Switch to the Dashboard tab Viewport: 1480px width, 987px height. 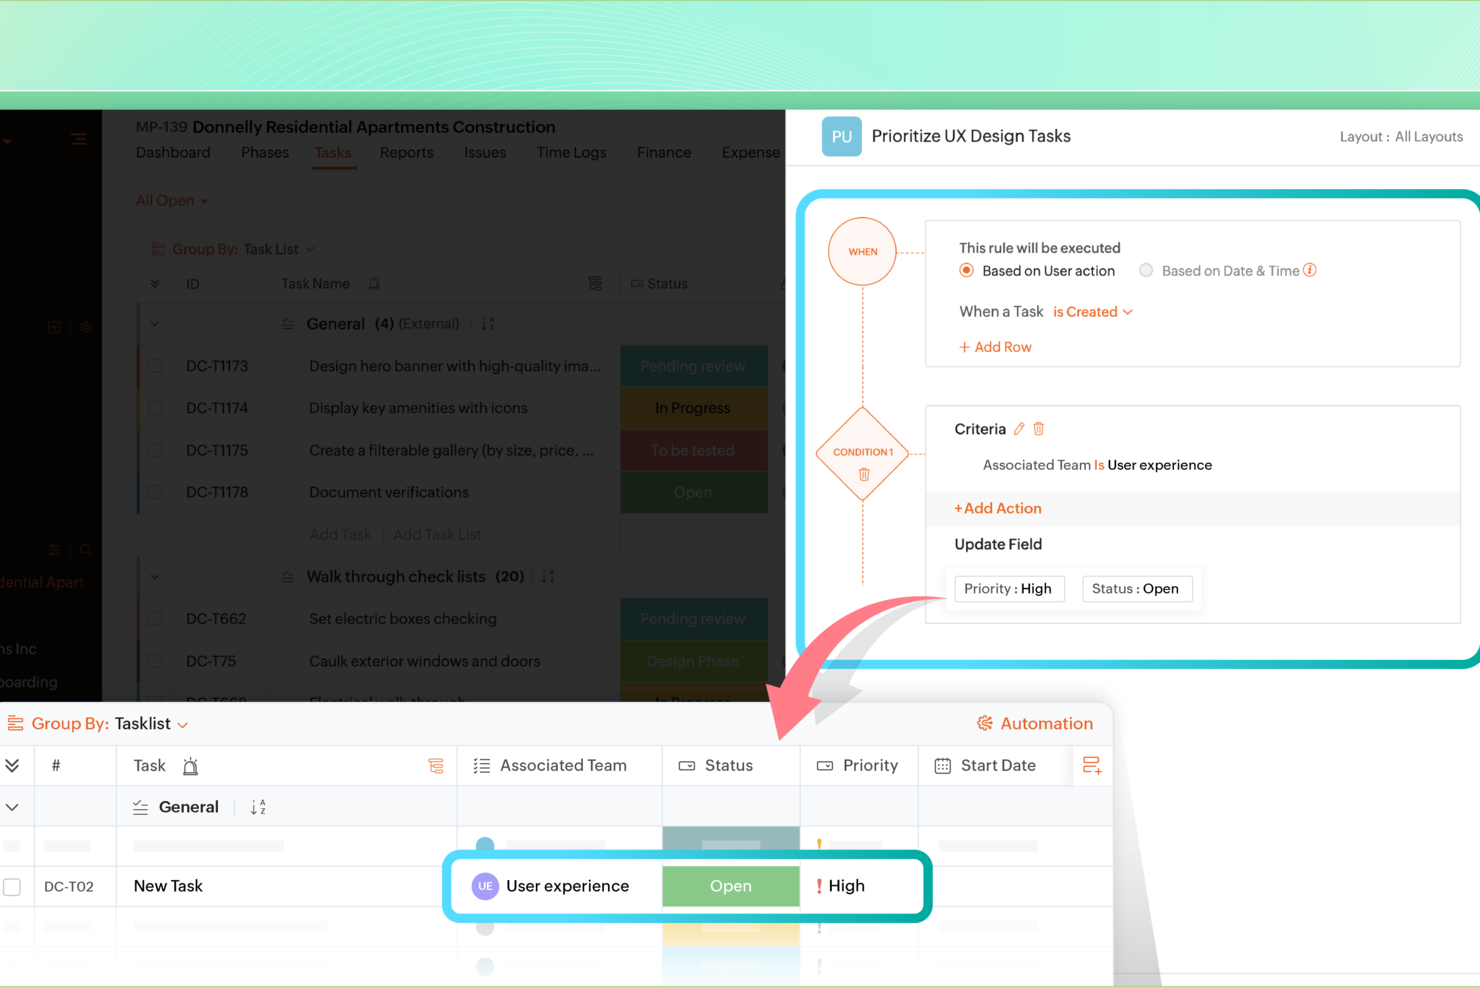[x=173, y=153]
